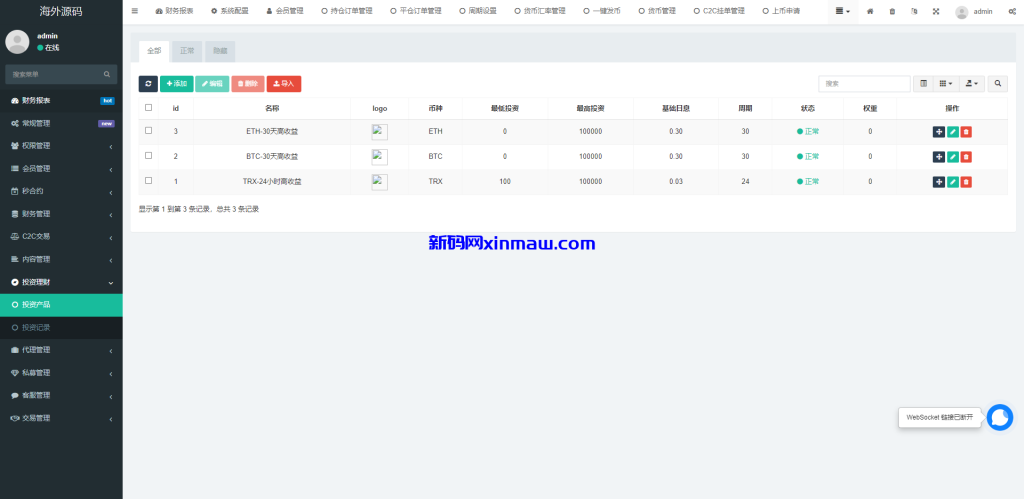The image size is (1024, 499).
Task: Click the green 添加 button
Action: point(176,84)
